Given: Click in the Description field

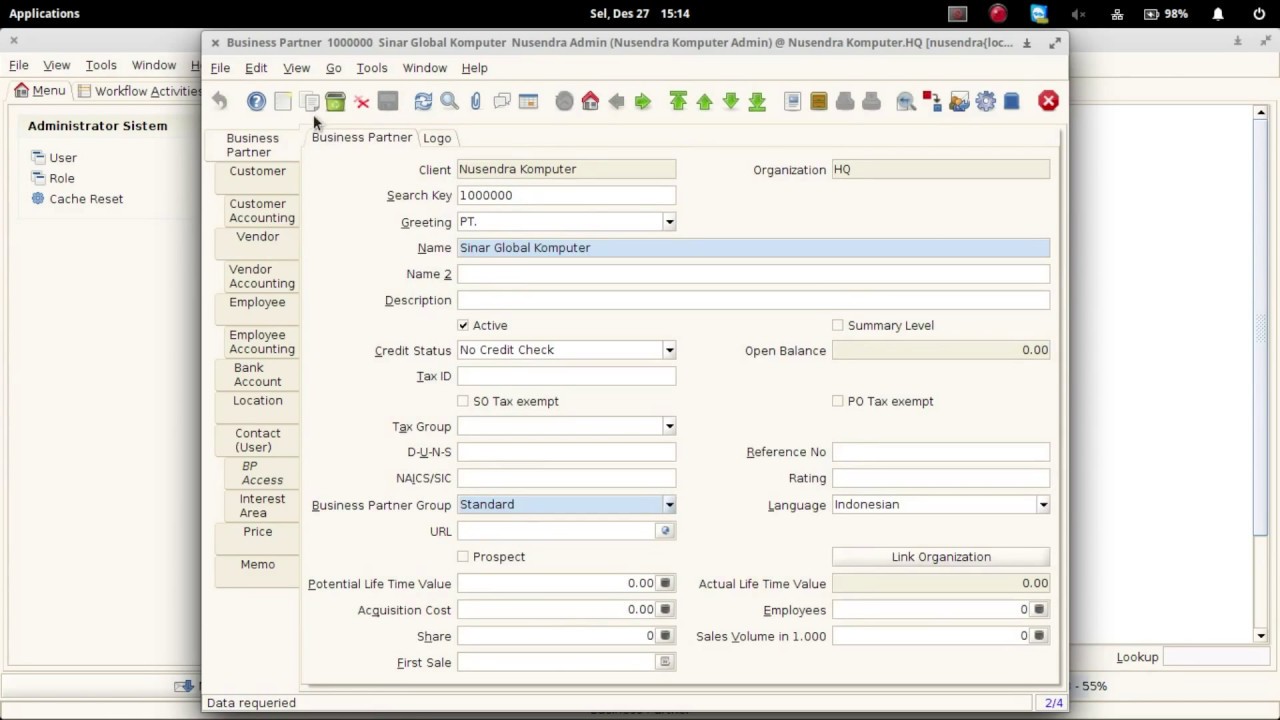Looking at the screenshot, I should pyautogui.click(x=754, y=300).
